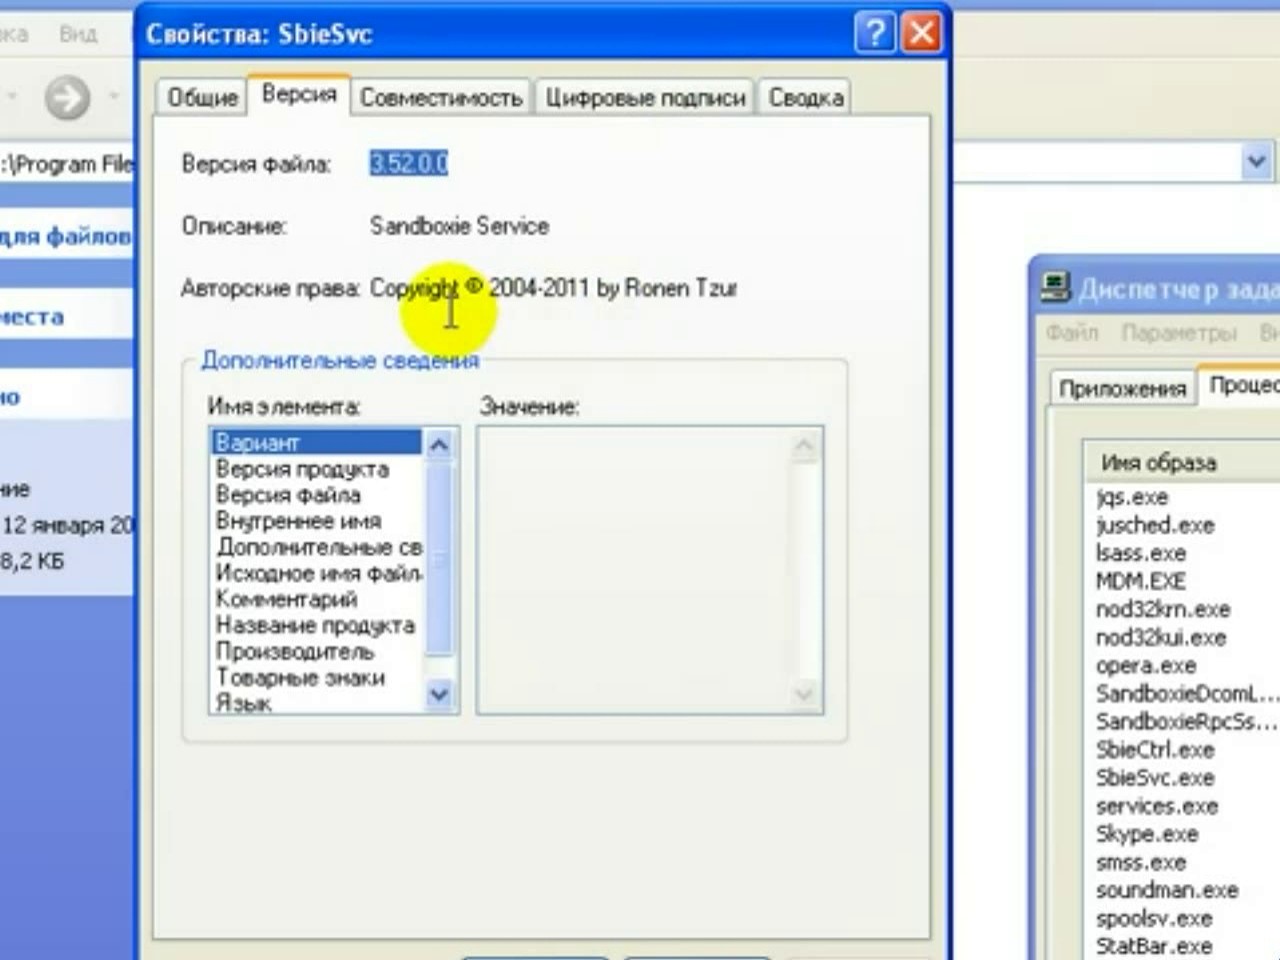Select opera.exe in process list
1280x960 pixels.
(1145, 666)
